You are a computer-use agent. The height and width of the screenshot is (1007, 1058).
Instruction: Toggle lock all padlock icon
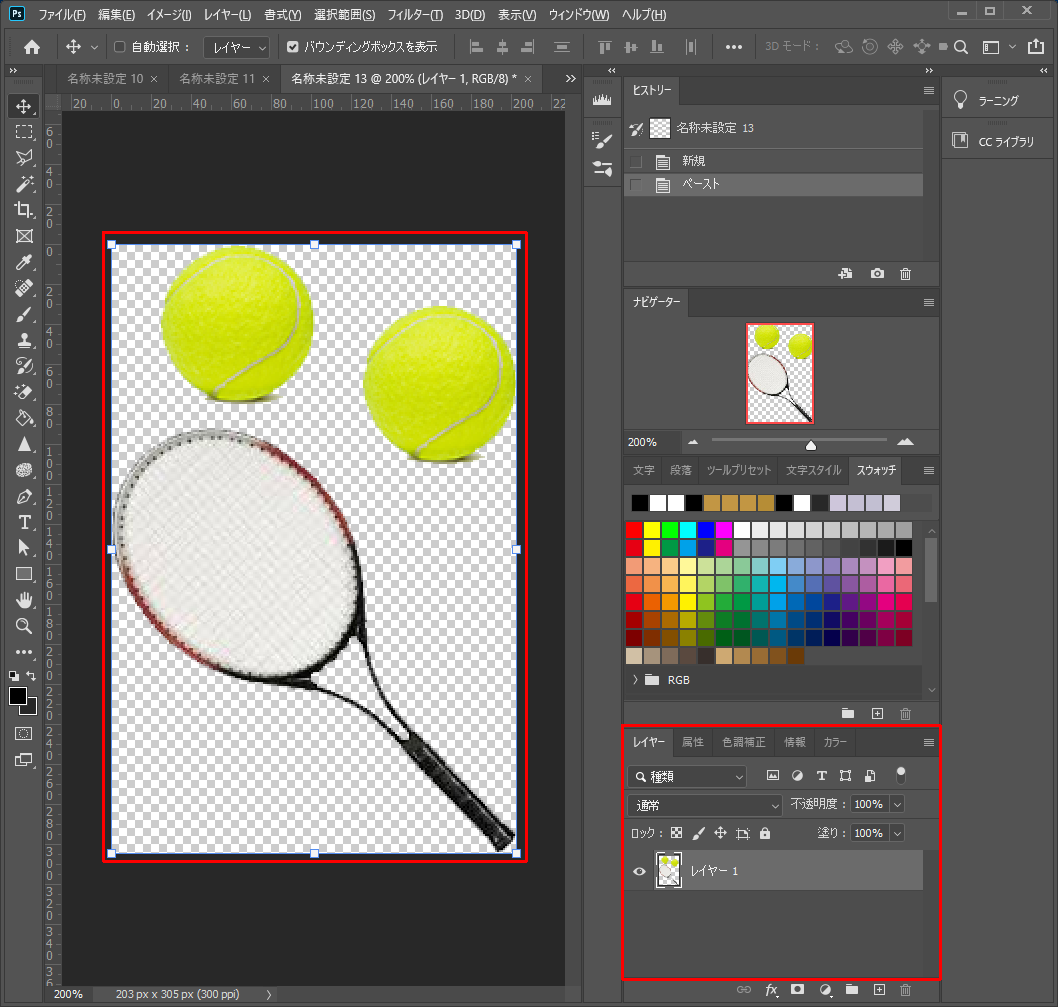coord(764,833)
